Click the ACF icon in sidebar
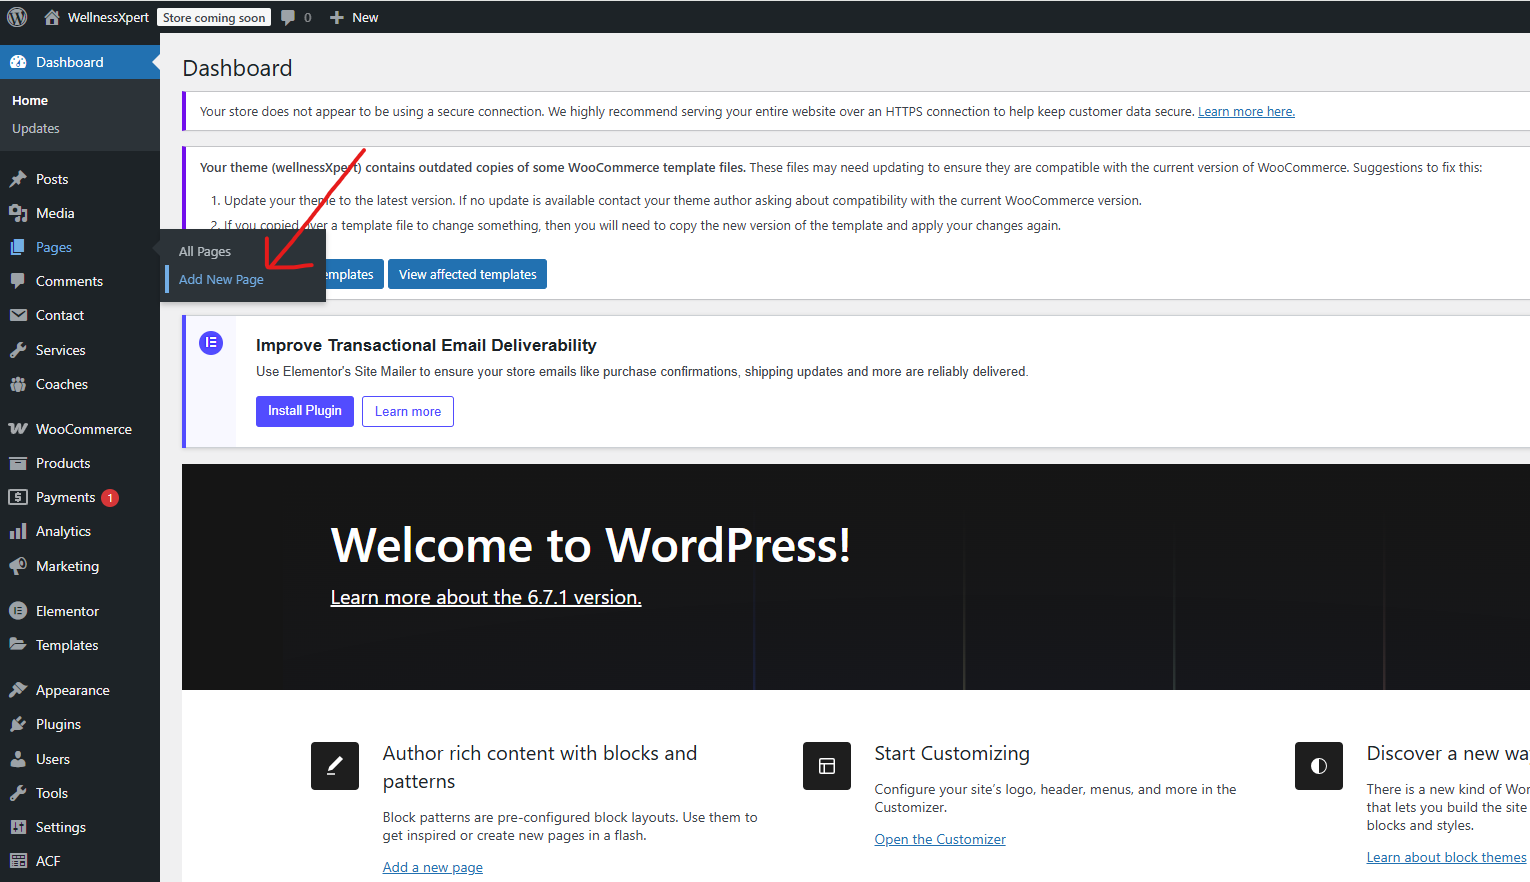The image size is (1530, 882). tap(18, 861)
